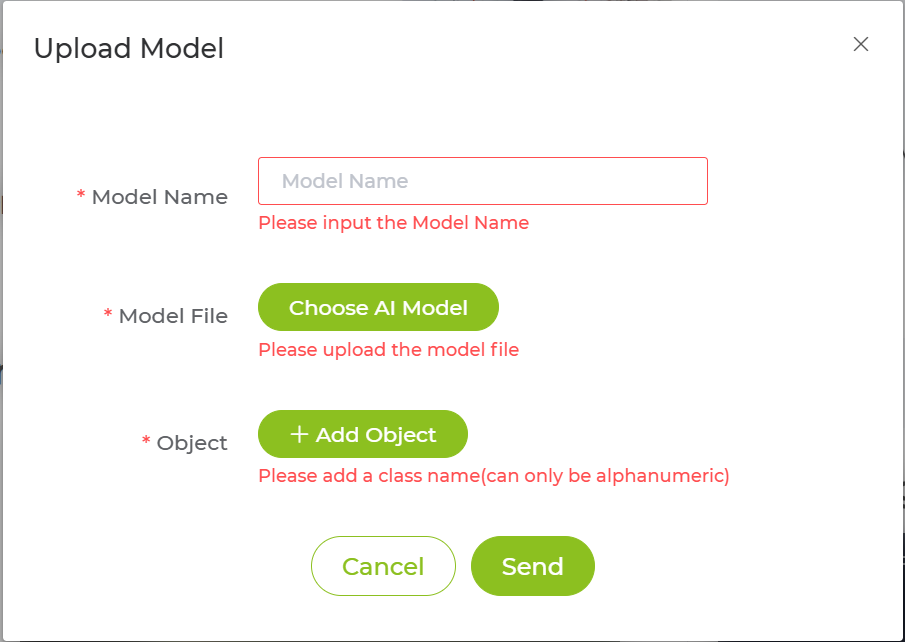This screenshot has height=642, width=905.
Task: Click the Model Name field label
Action: tap(160, 197)
